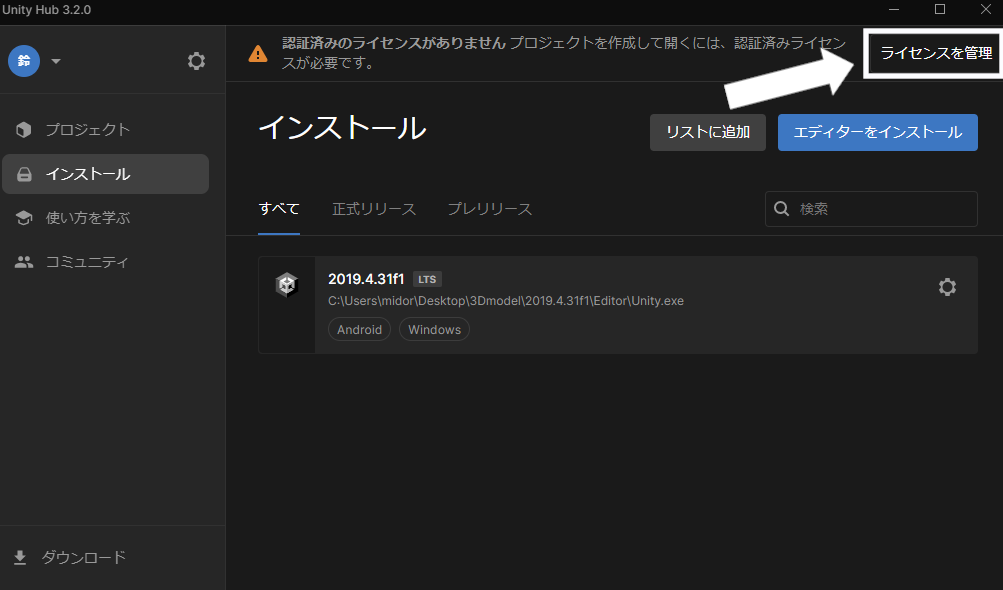
Task: Click the download arrow icon
Action: pyautogui.click(x=20, y=558)
